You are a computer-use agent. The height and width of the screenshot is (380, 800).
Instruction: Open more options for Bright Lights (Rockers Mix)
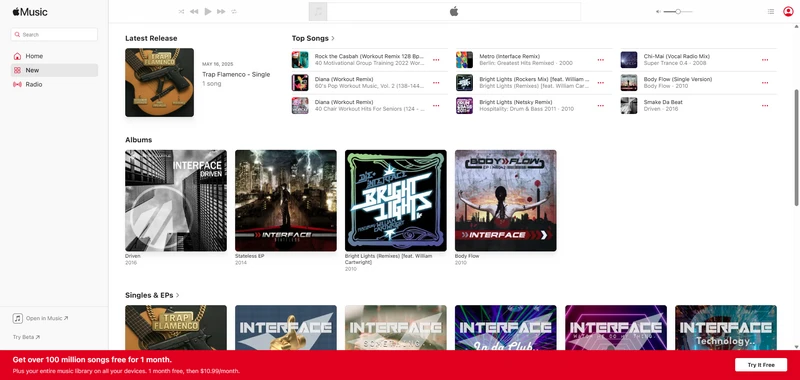[x=601, y=83]
